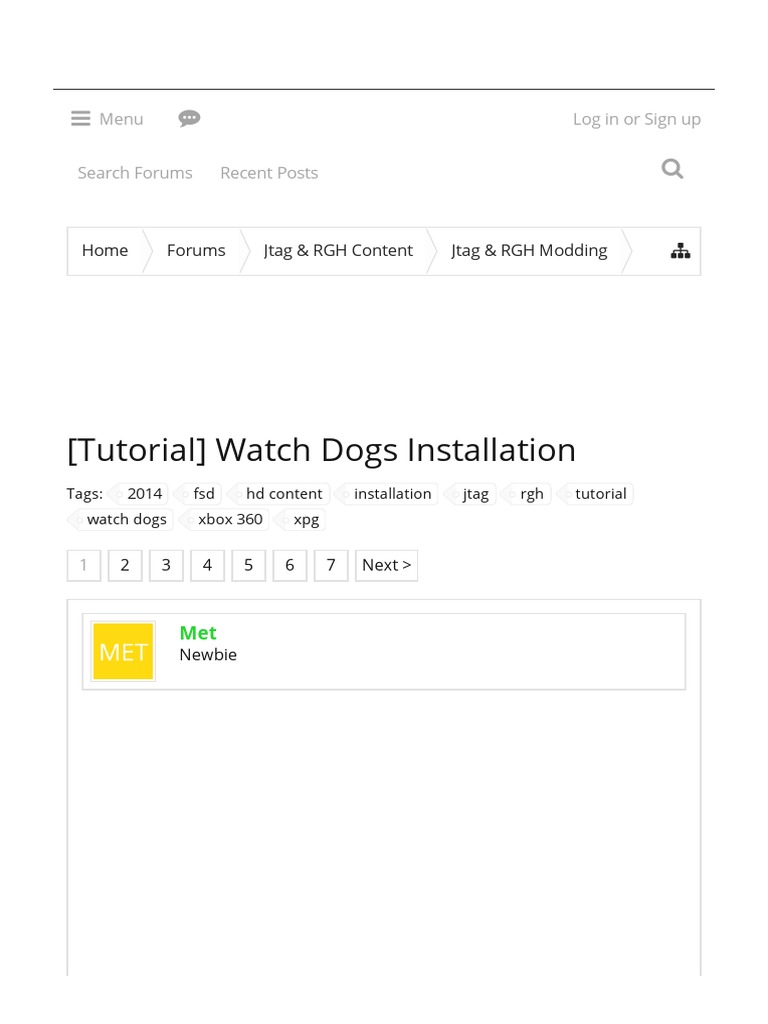Screen dimensions: 768x1024
Task: Open the sitemap navigation tree icon
Action: coord(680,251)
